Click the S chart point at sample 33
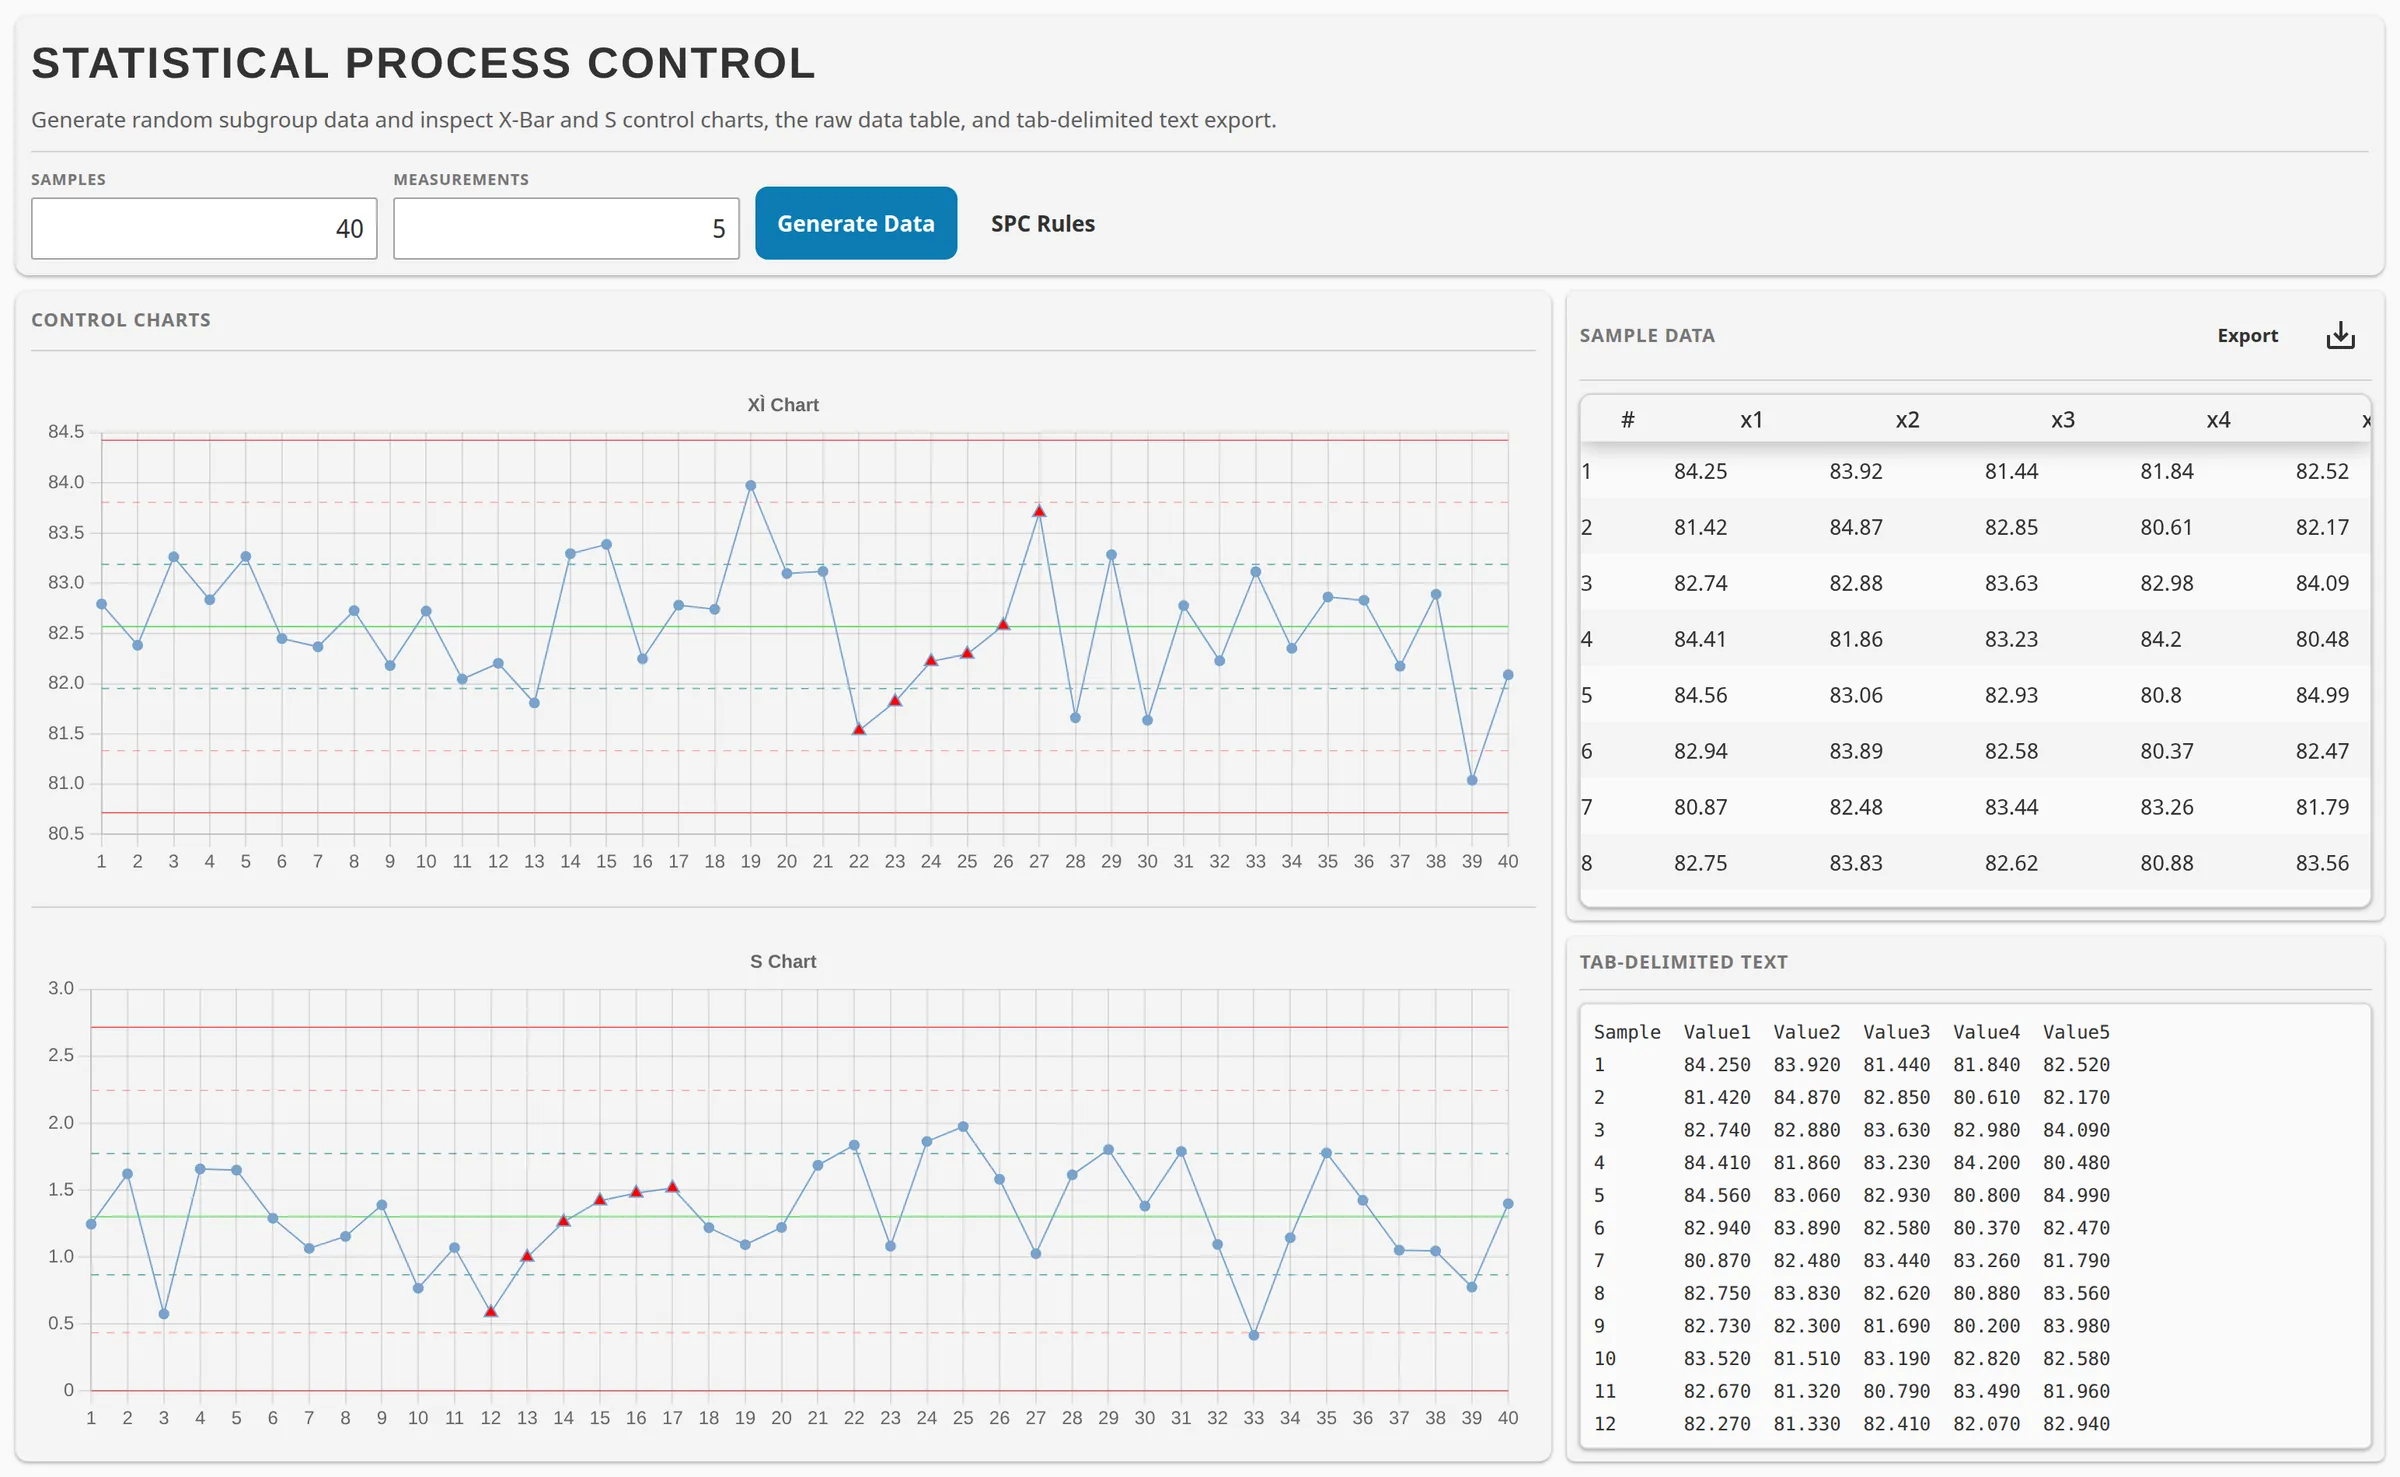Viewport: 2400px width, 1477px height. coord(1254,1336)
